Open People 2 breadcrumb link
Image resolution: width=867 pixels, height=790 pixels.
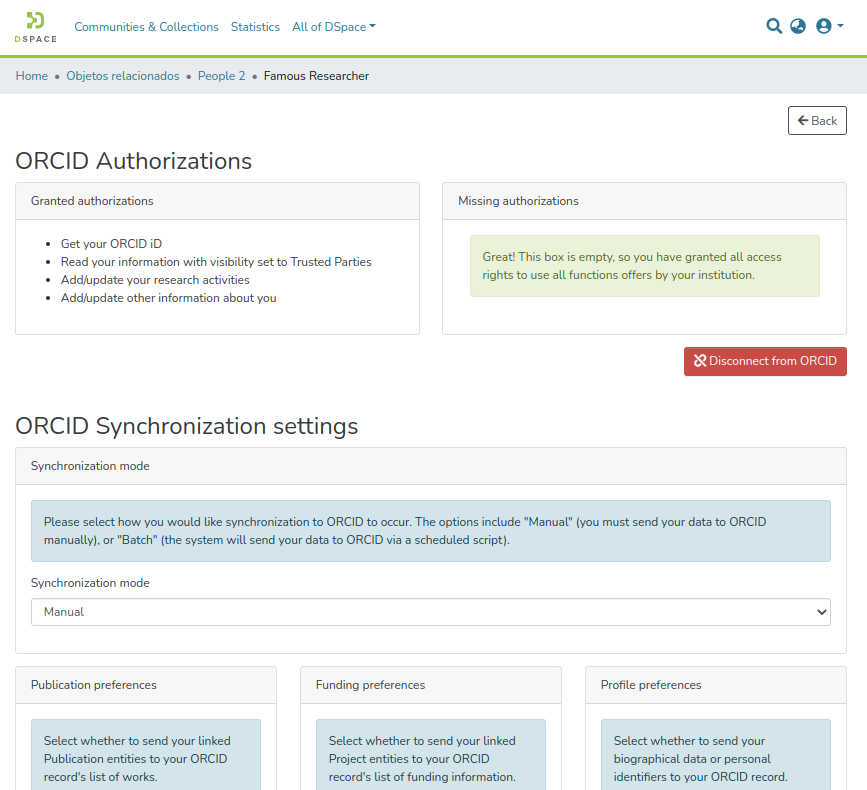click(221, 76)
